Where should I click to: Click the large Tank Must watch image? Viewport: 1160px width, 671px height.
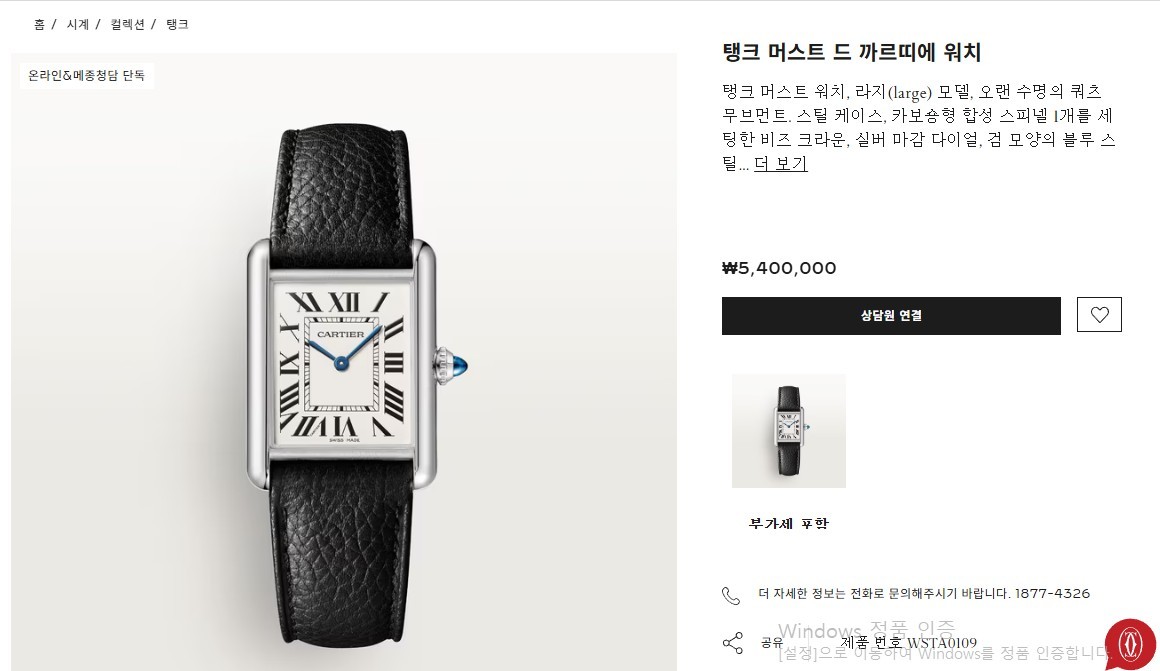[343, 362]
